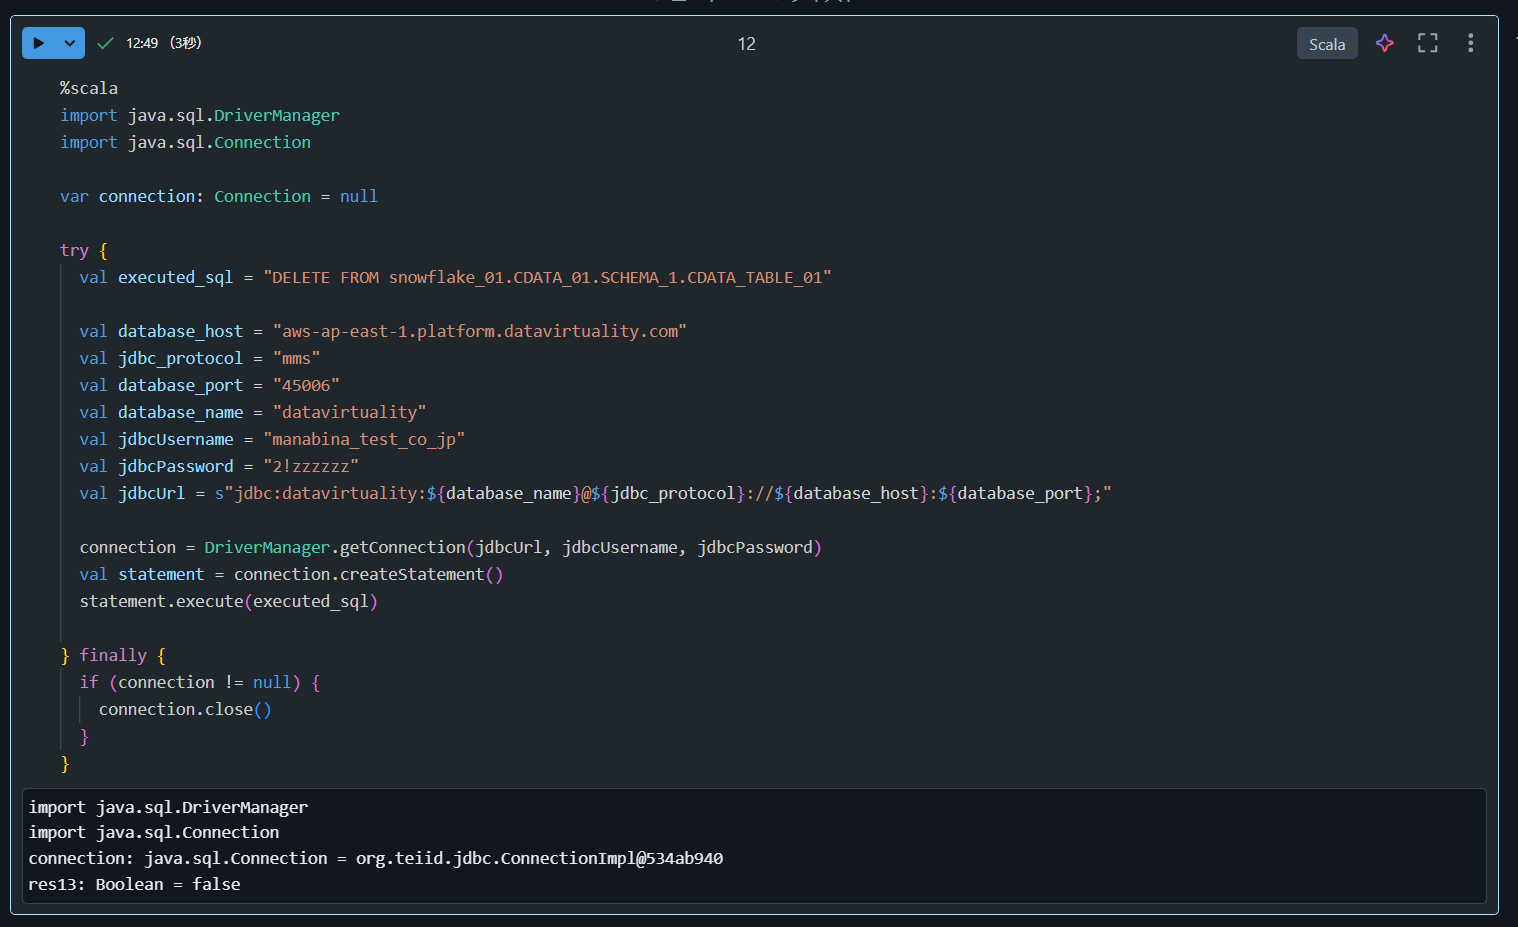Click output line import java.sql.DriverManager

pyautogui.click(x=168, y=807)
